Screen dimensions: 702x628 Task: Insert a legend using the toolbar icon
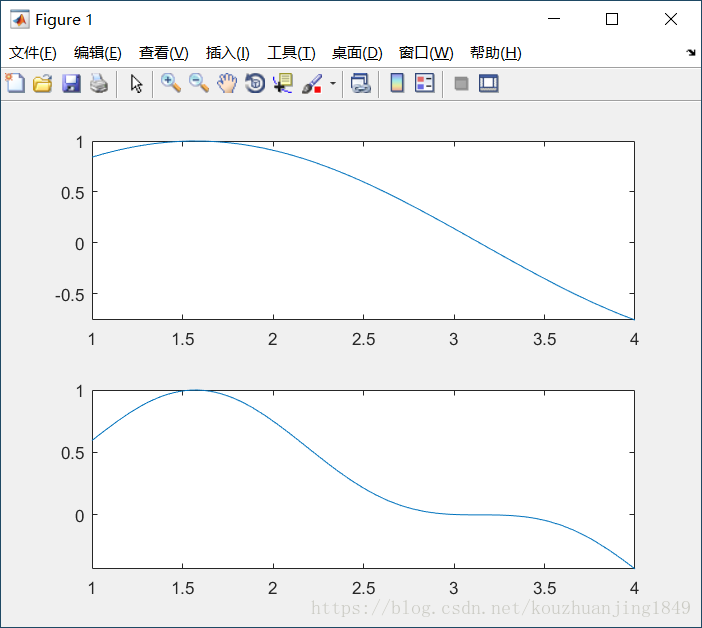[424, 83]
